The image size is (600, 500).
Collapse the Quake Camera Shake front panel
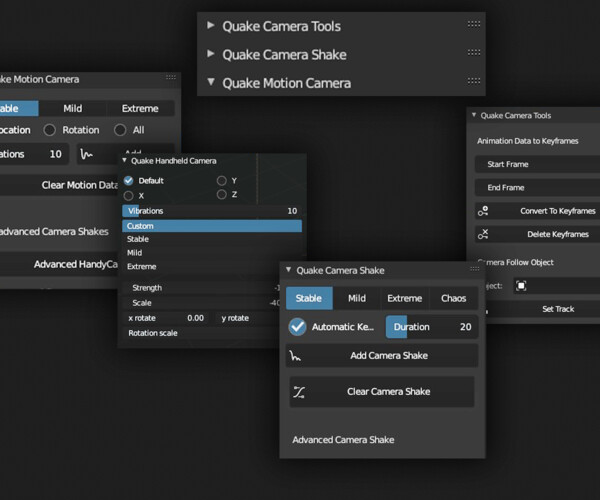289,270
